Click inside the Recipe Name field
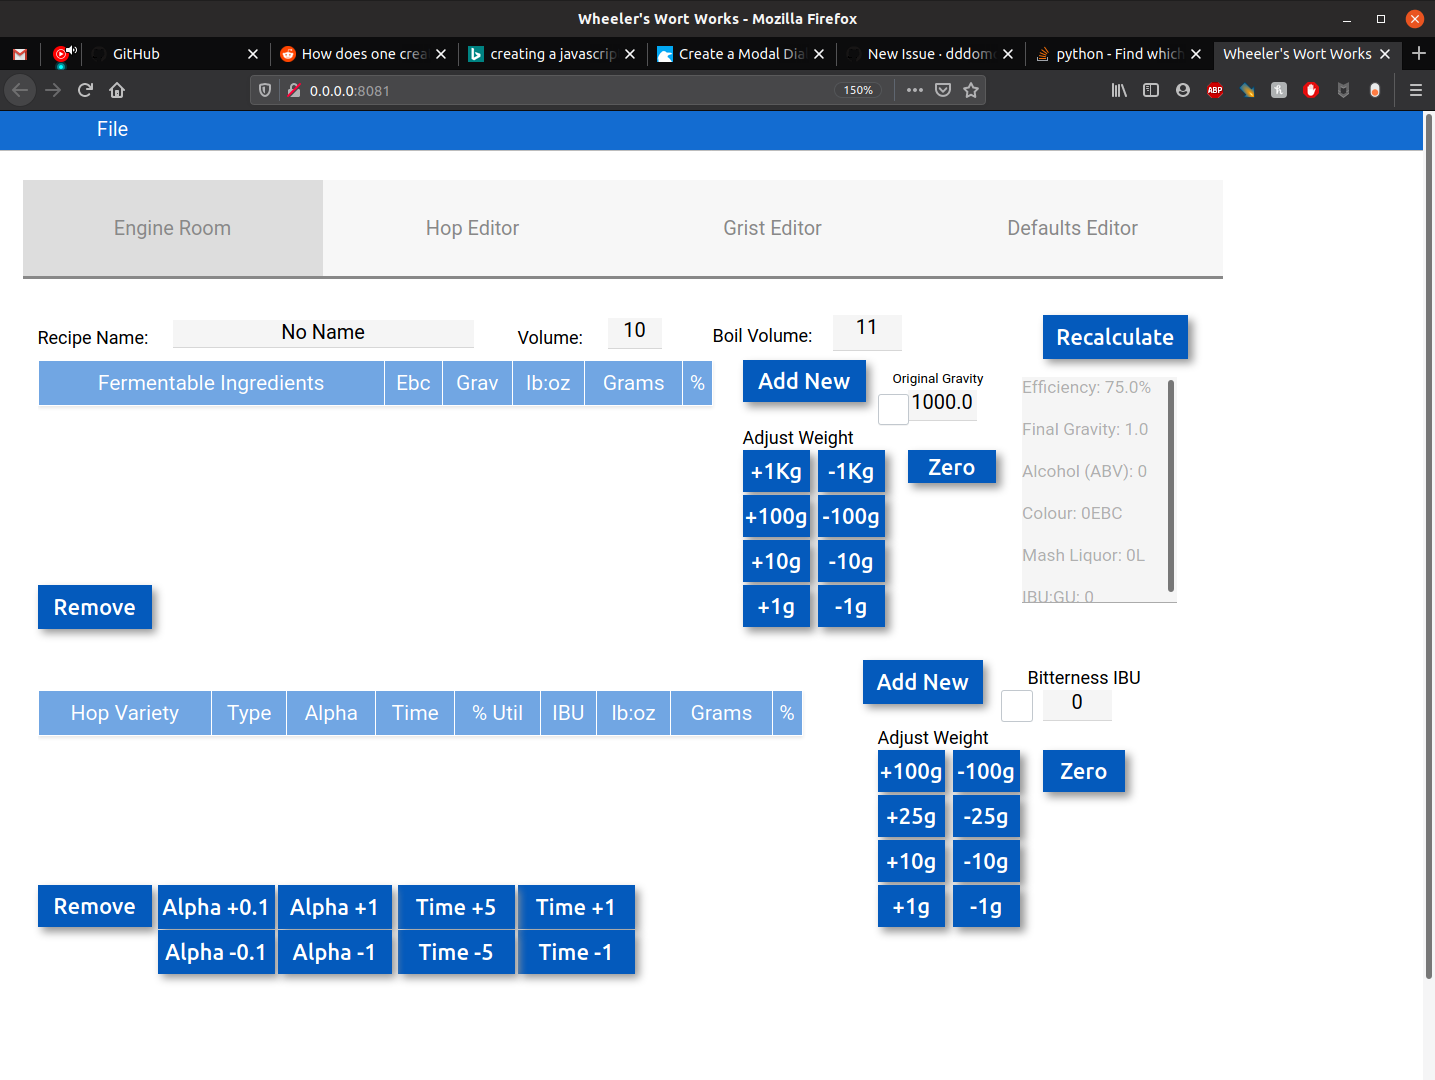This screenshot has width=1435, height=1080. (323, 332)
